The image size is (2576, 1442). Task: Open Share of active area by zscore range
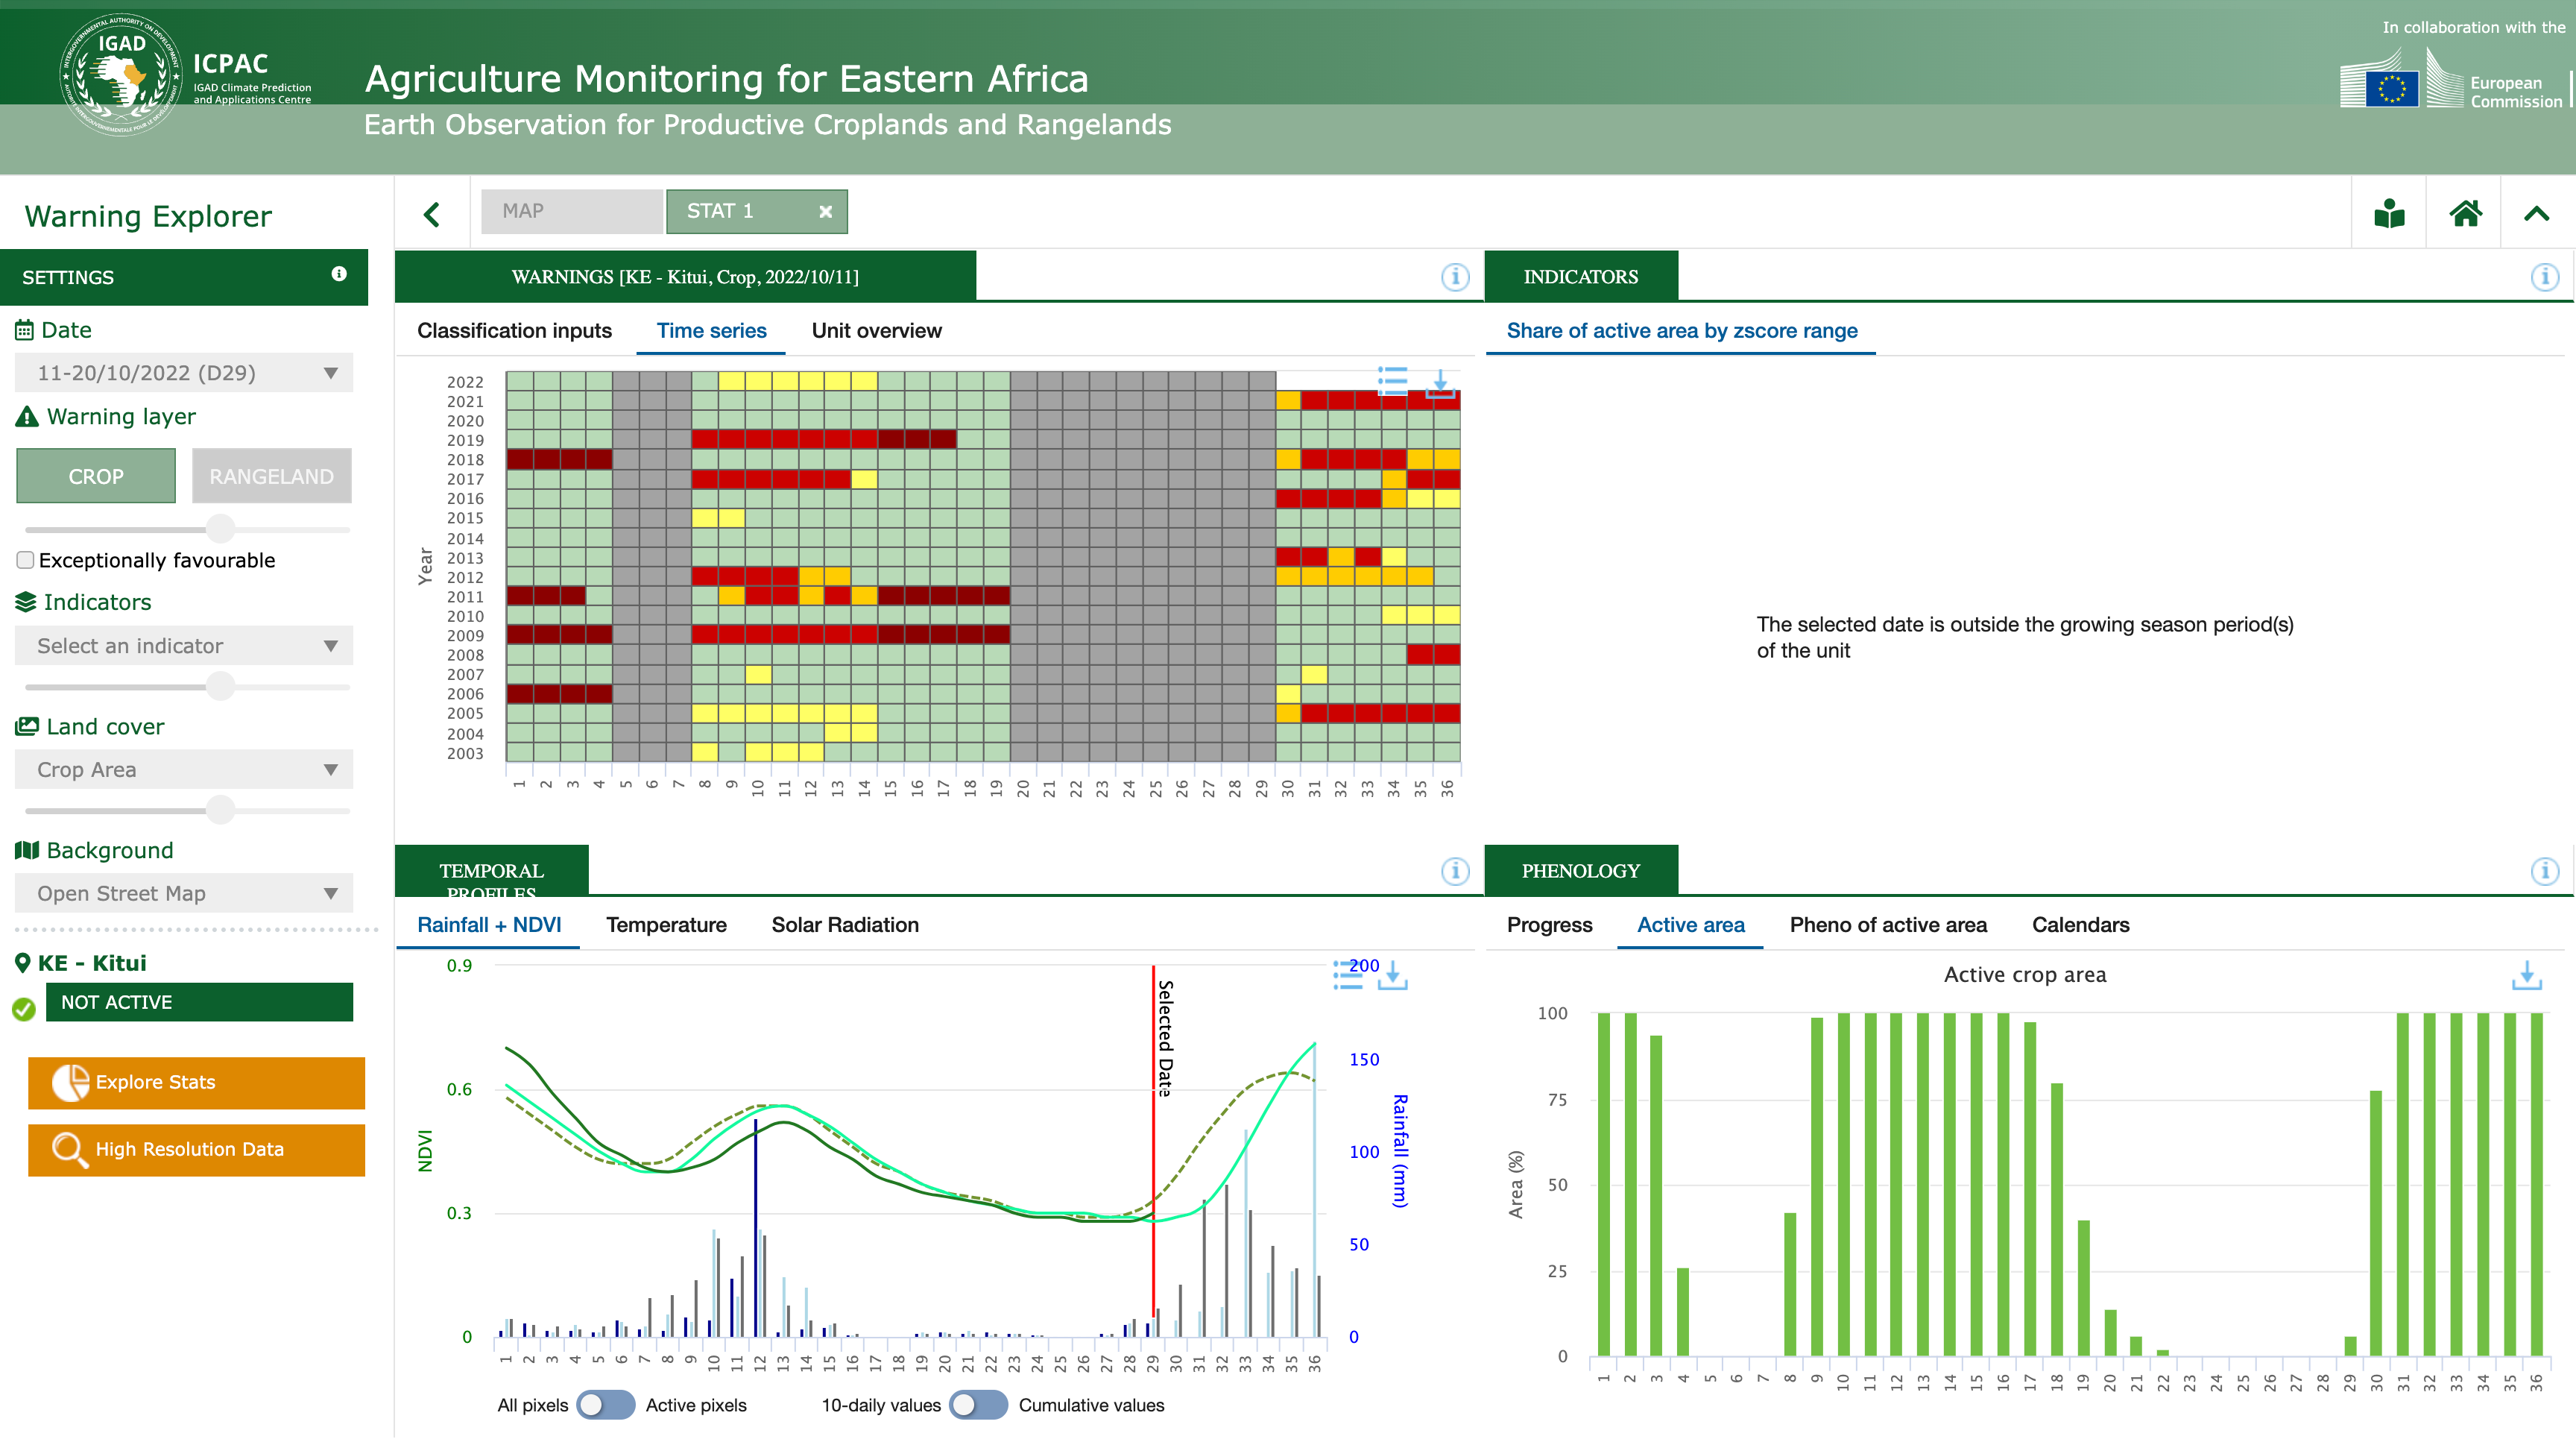1682,331
